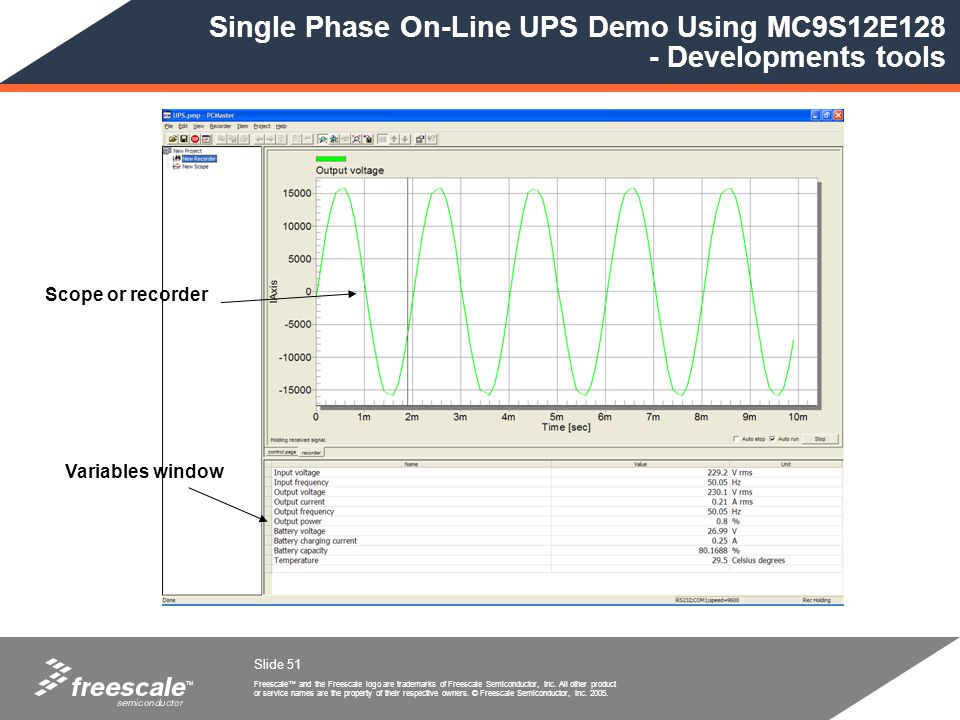Click the grayed forward arrow toolbar icon

(271, 139)
